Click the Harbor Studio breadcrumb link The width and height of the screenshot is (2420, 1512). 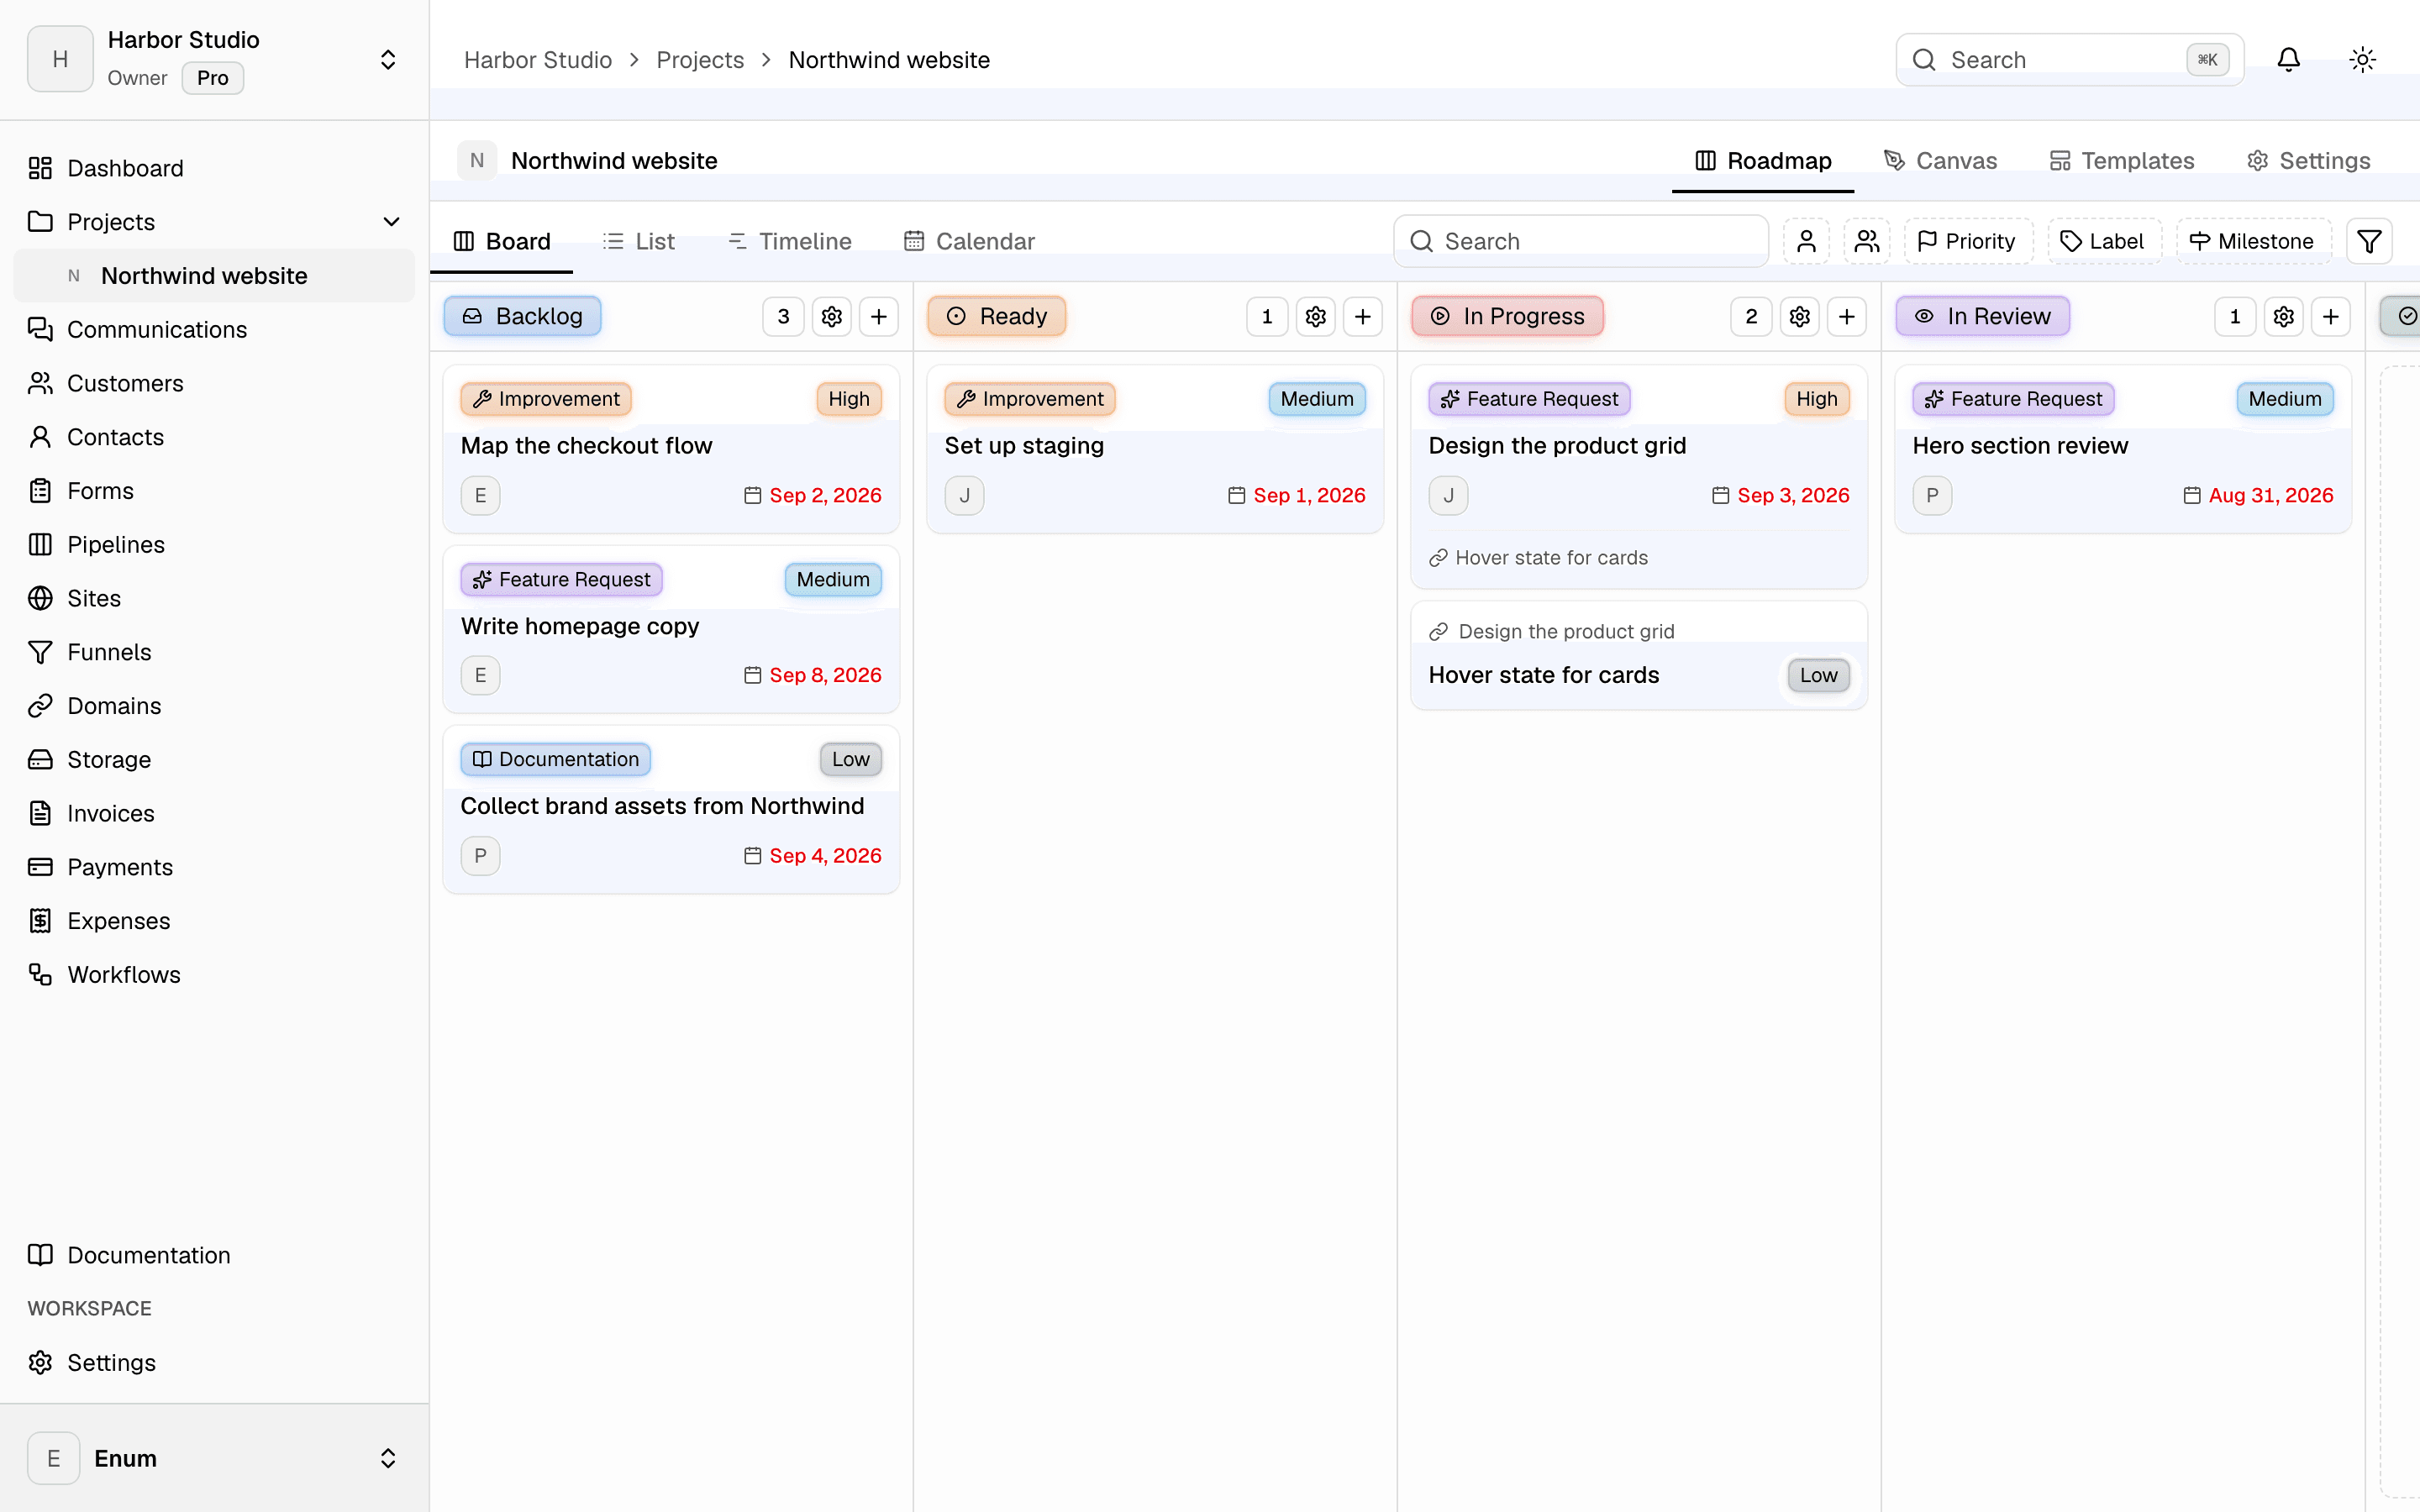click(x=538, y=60)
